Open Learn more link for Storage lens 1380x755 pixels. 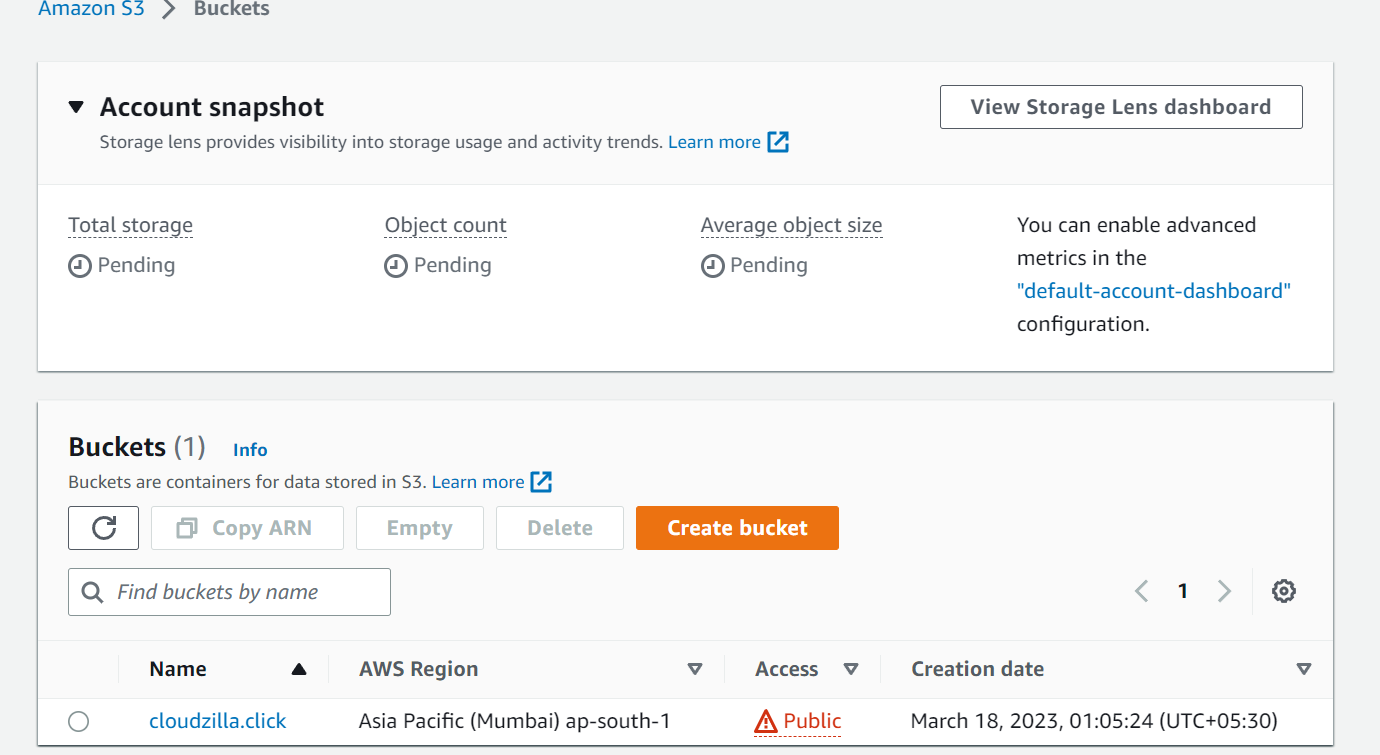point(714,142)
